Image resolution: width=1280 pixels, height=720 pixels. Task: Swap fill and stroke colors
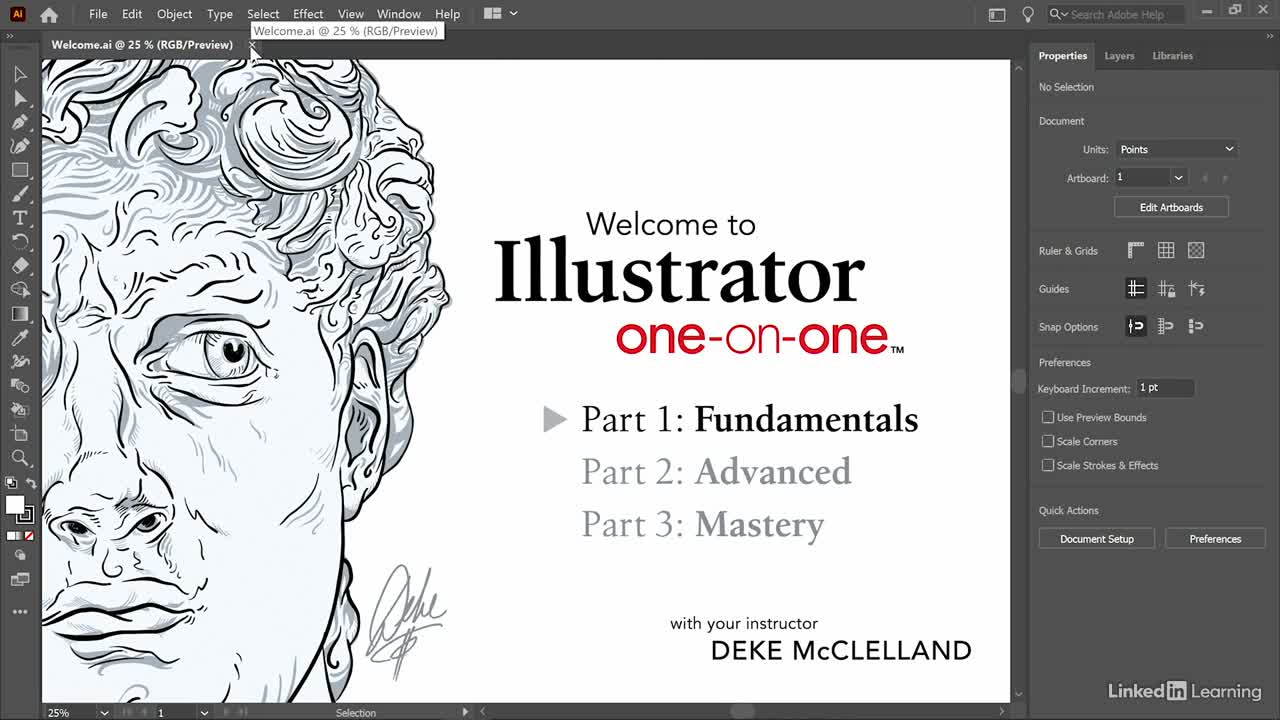[x=30, y=484]
